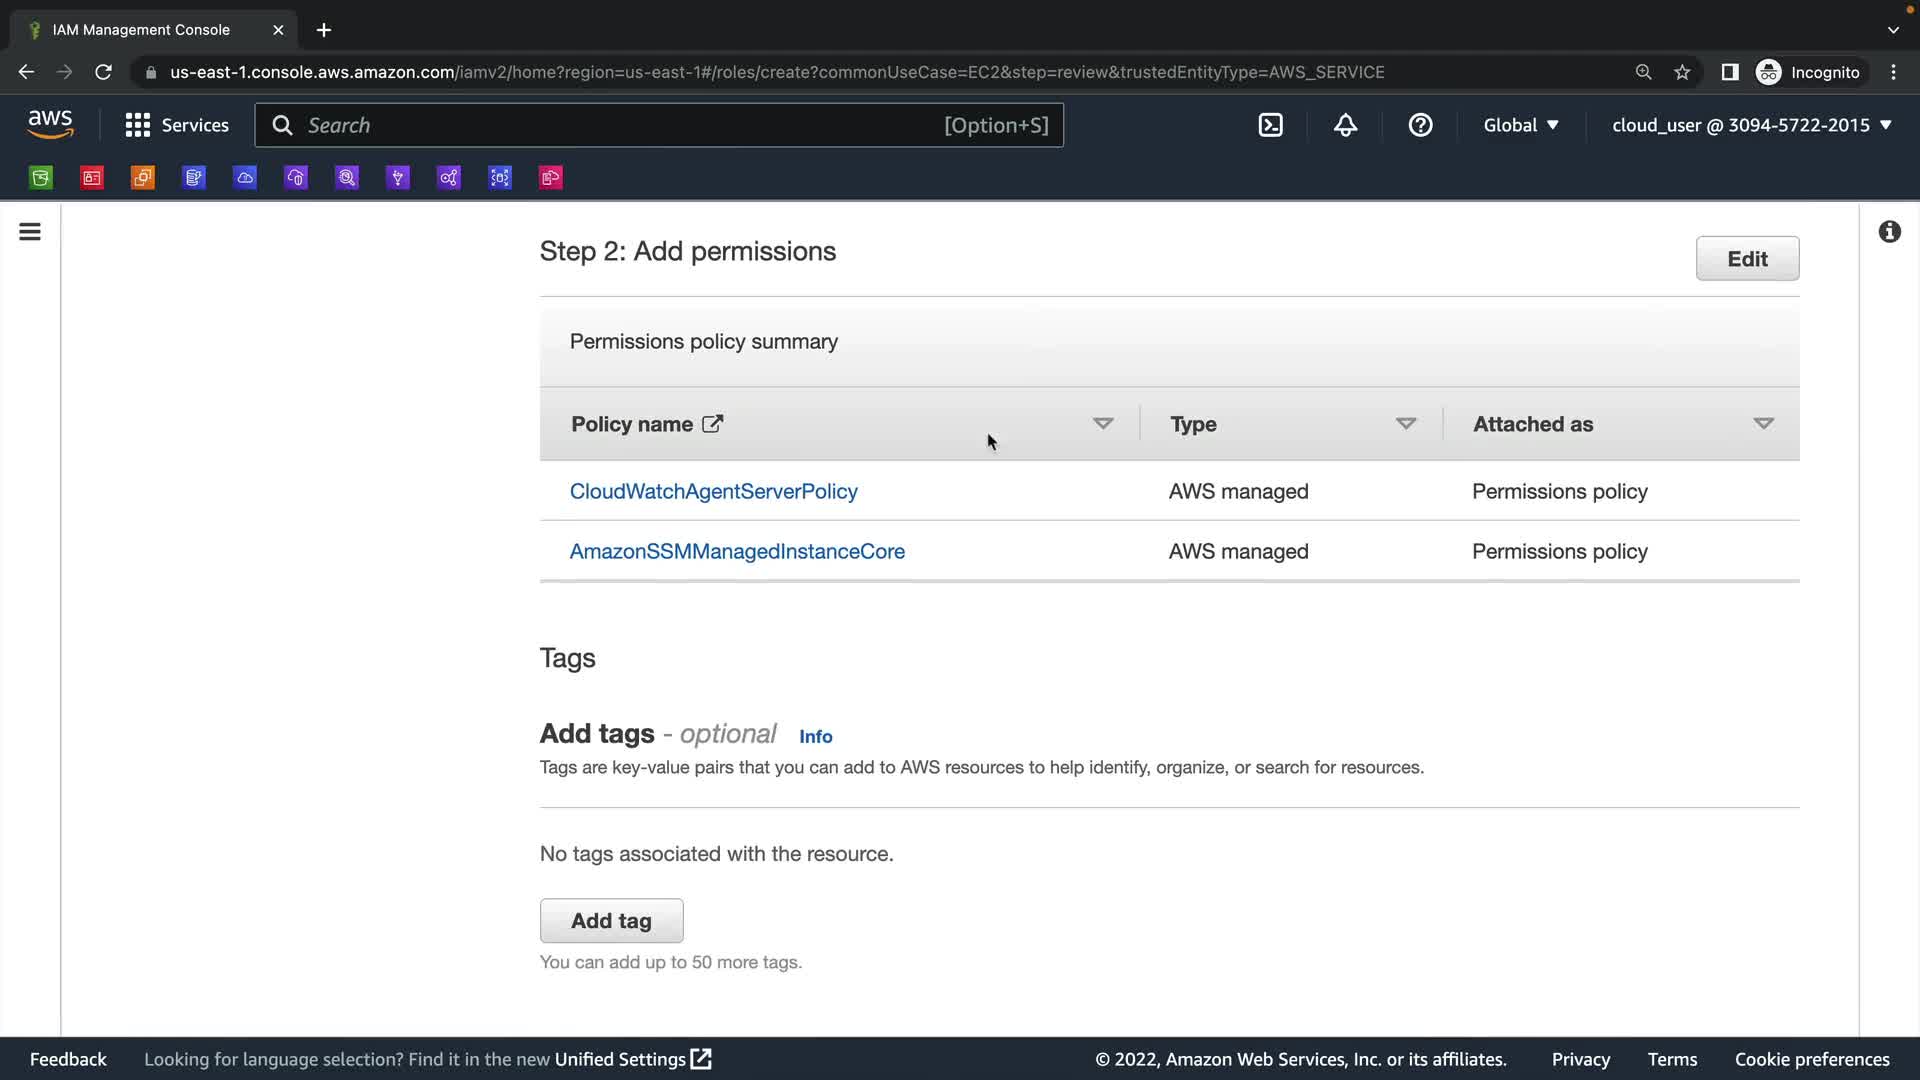The width and height of the screenshot is (1920, 1080).
Task: Open the Global region dropdown
Action: pos(1520,125)
